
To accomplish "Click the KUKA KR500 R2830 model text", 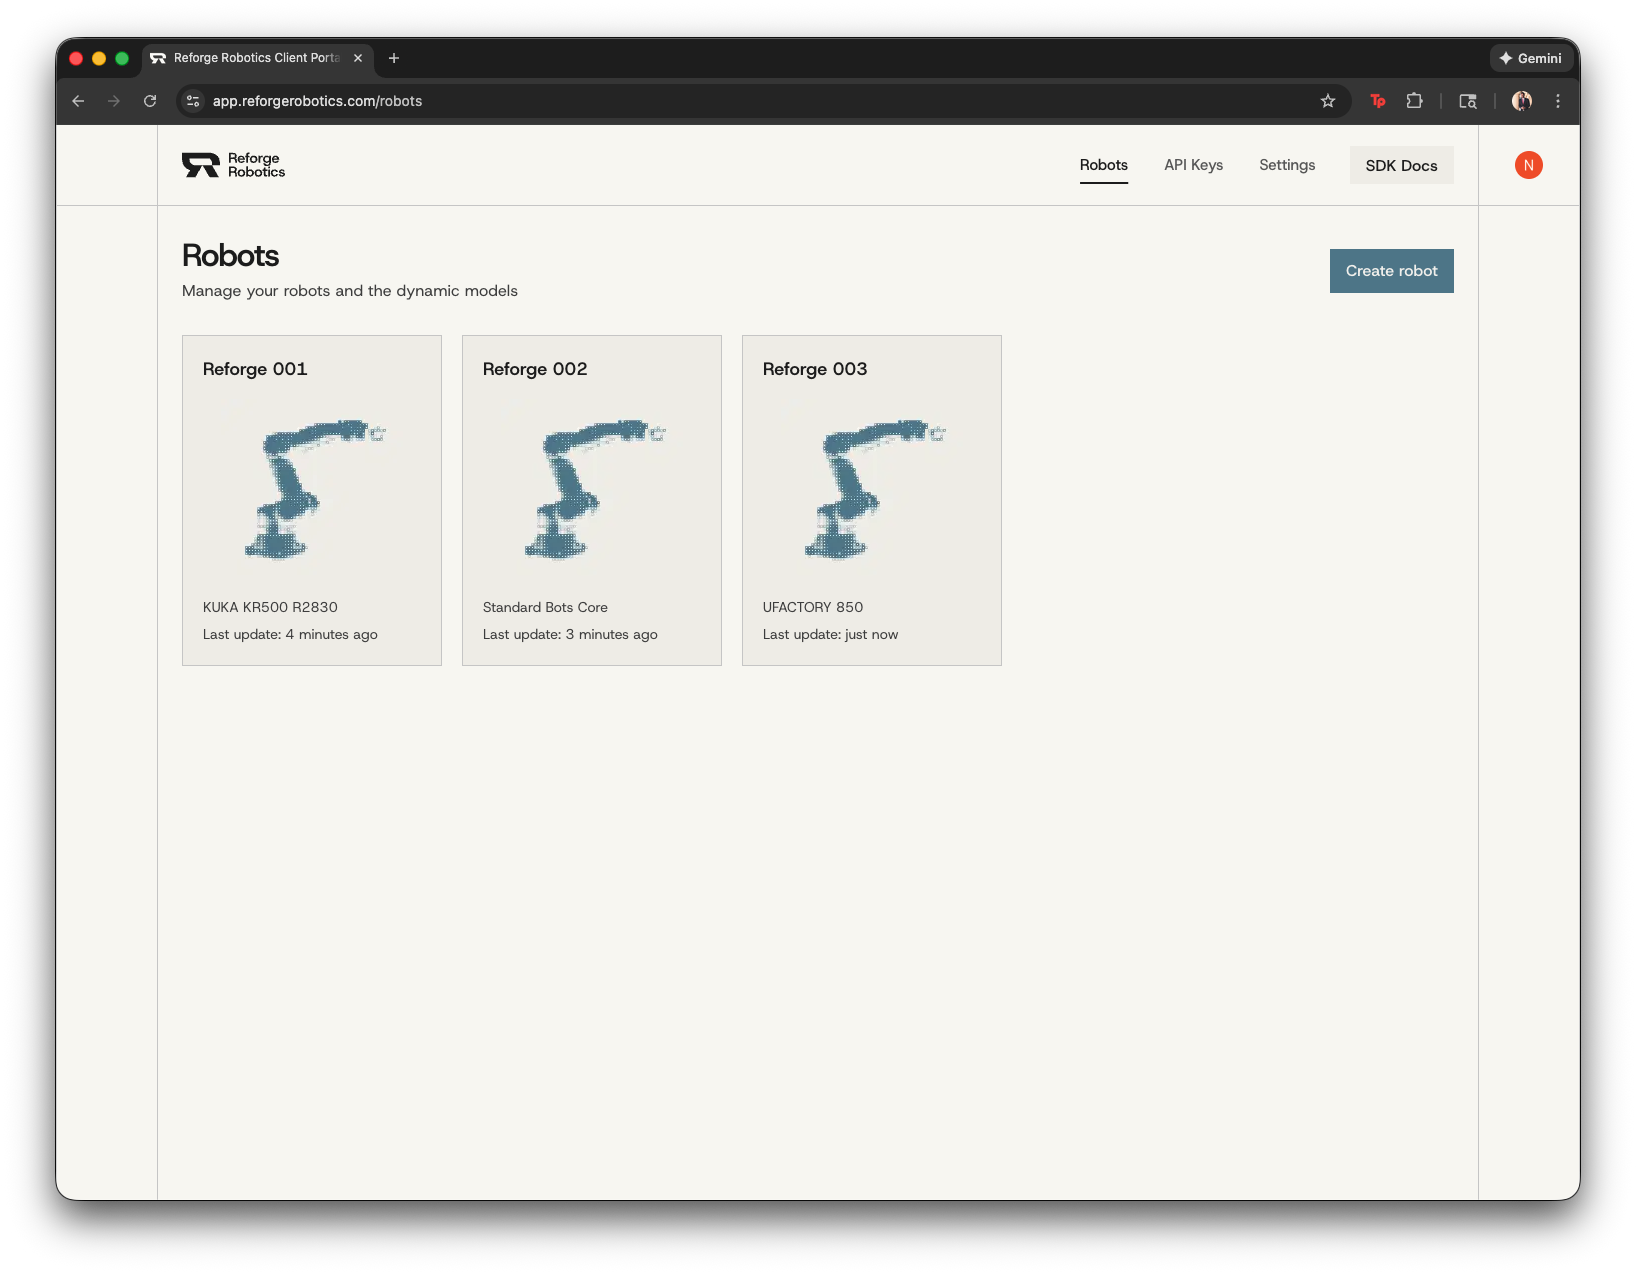I will point(270,607).
